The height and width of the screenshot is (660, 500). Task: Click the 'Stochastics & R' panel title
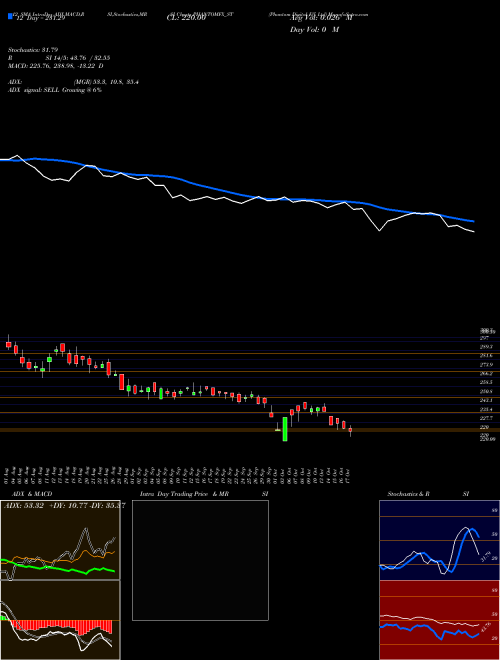click(x=409, y=494)
